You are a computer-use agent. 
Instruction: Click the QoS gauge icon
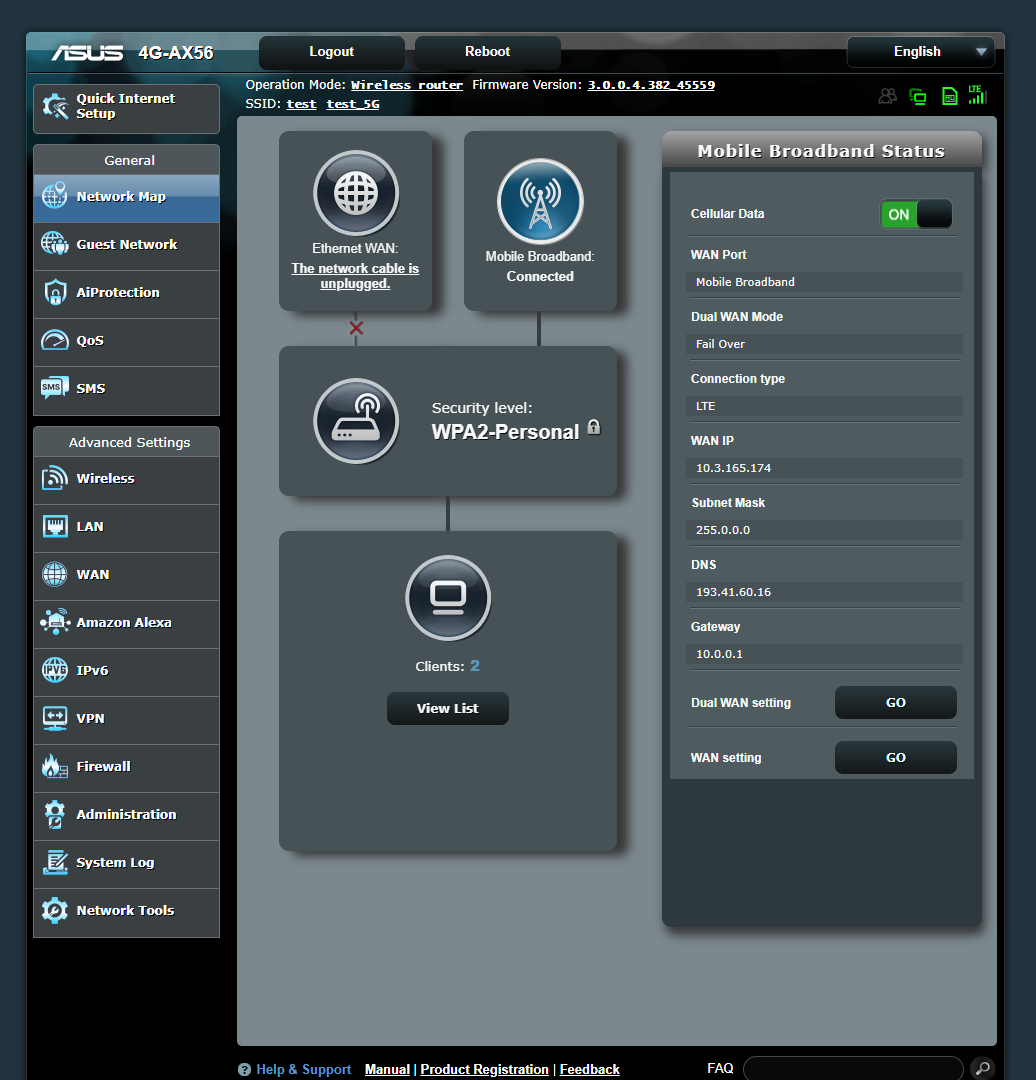[55, 340]
